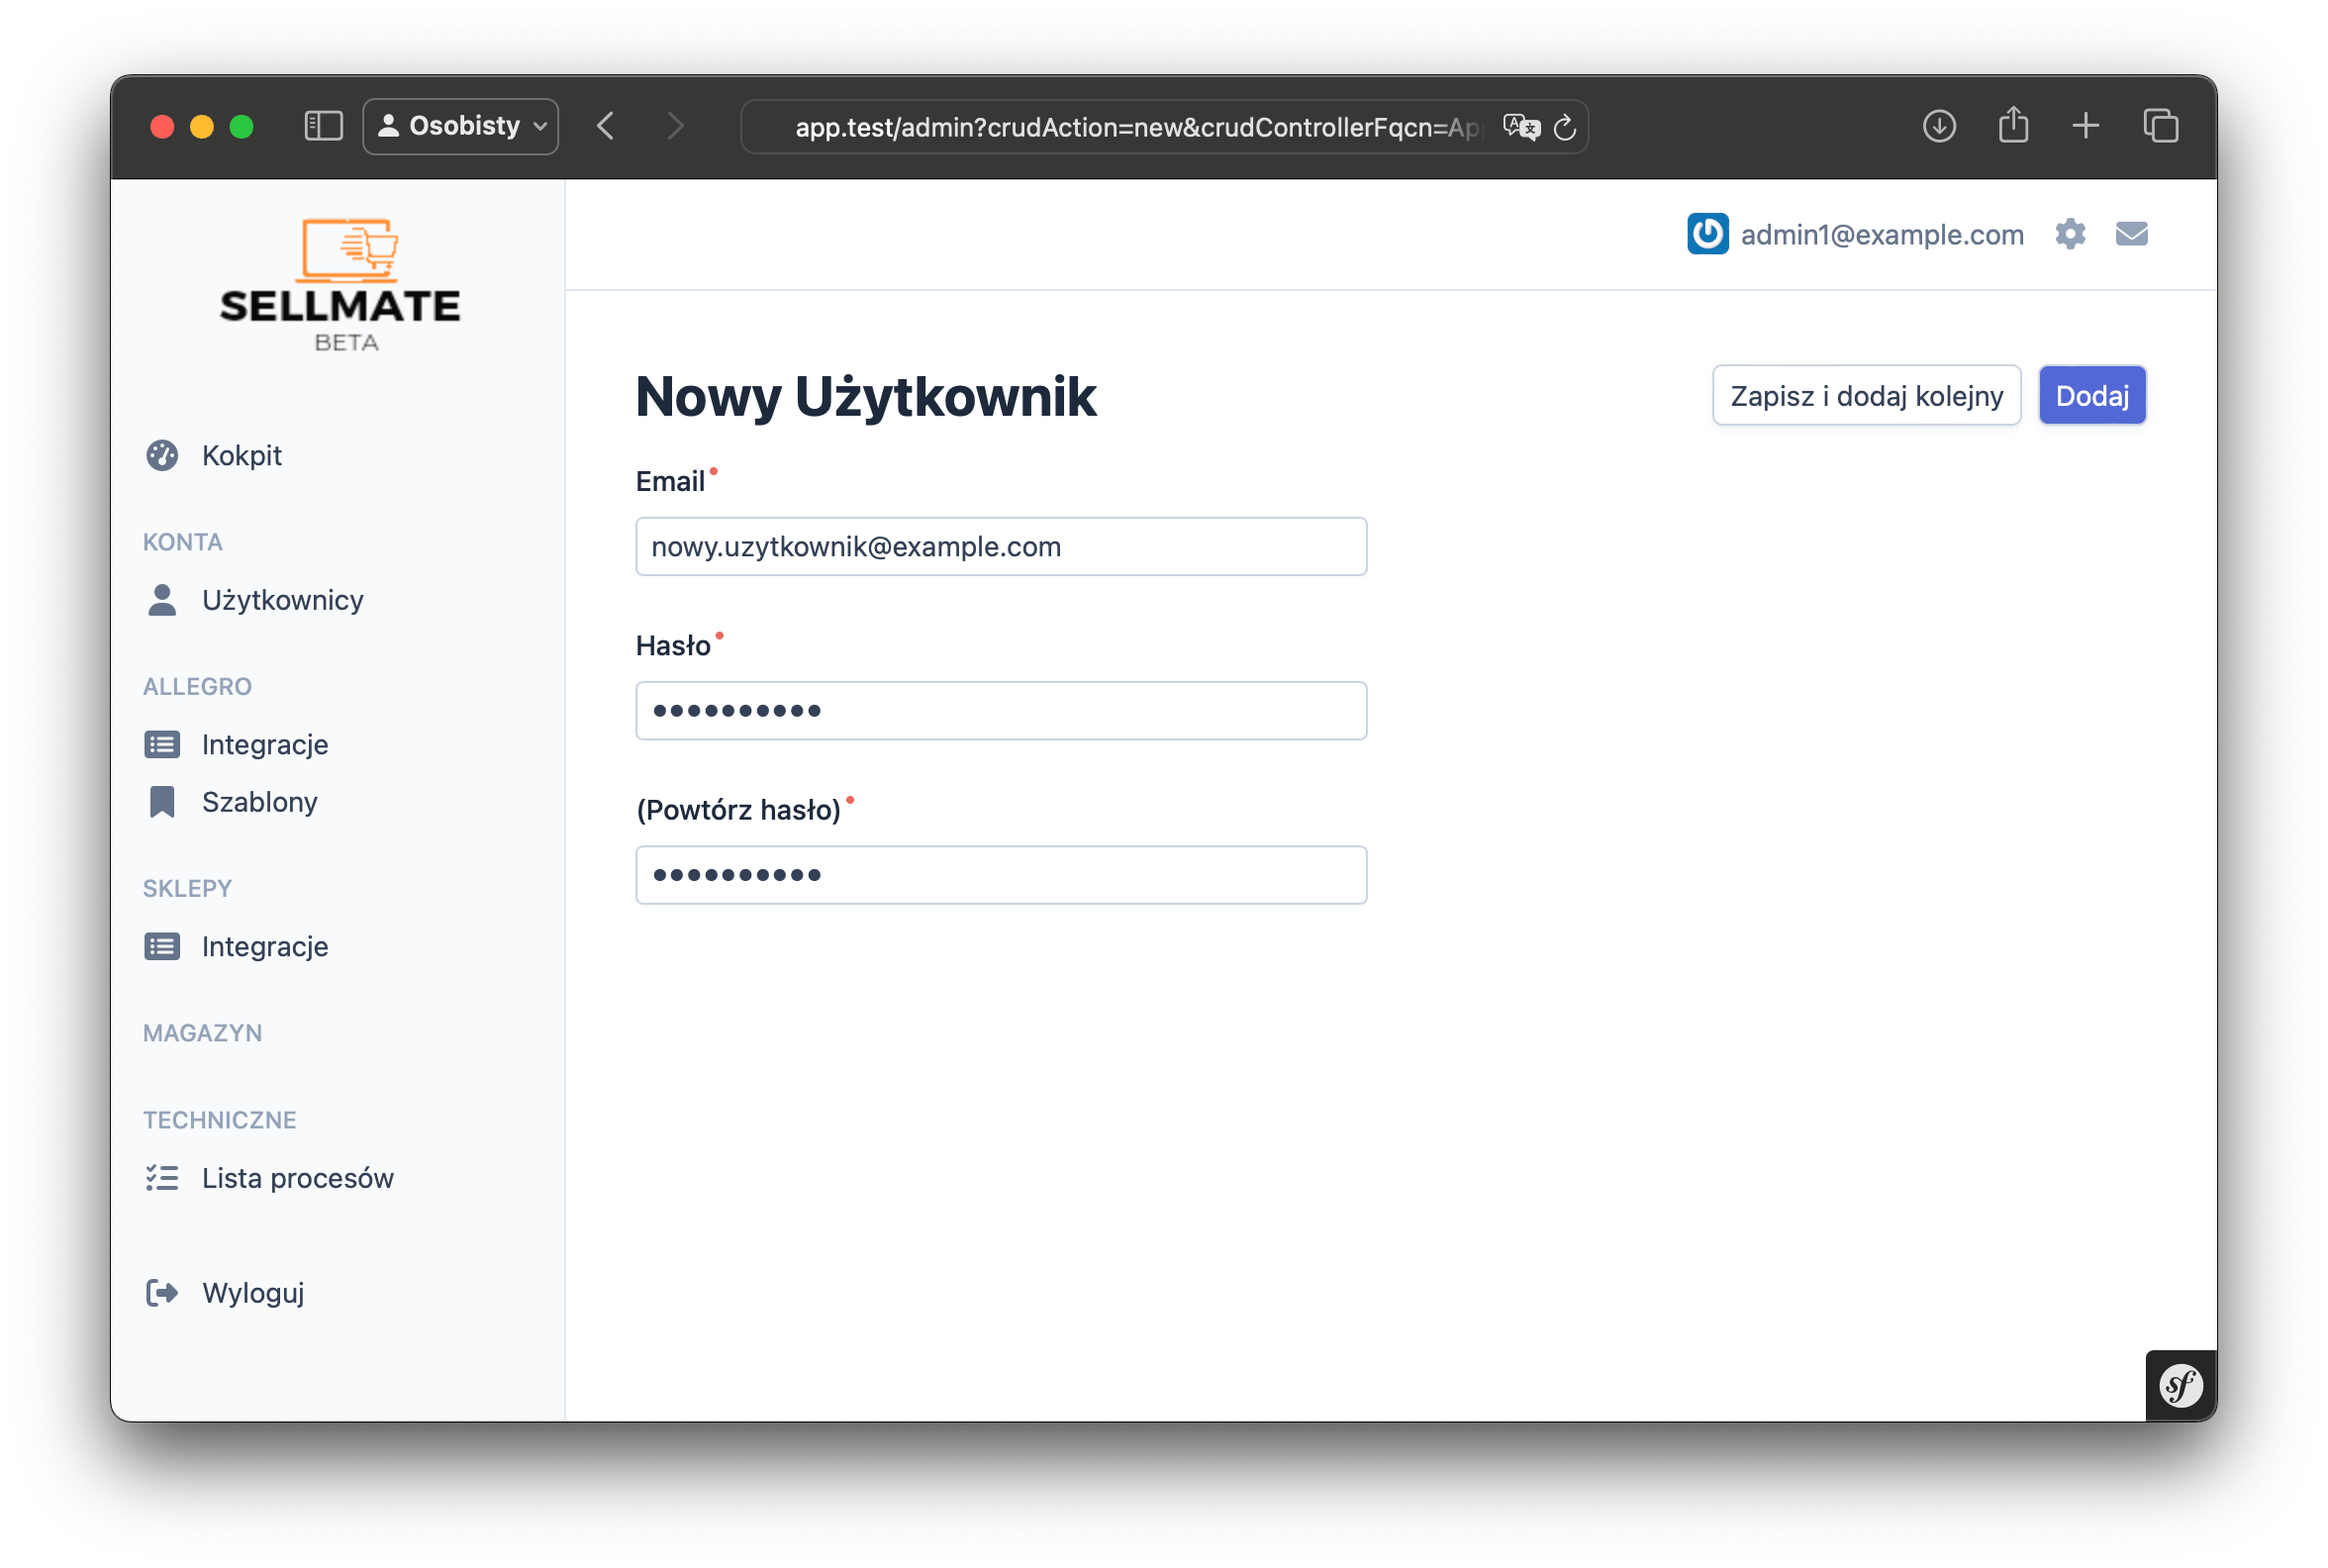Click the Kokpit gauge icon
This screenshot has height=1568, width=2328.
pyautogui.click(x=162, y=455)
